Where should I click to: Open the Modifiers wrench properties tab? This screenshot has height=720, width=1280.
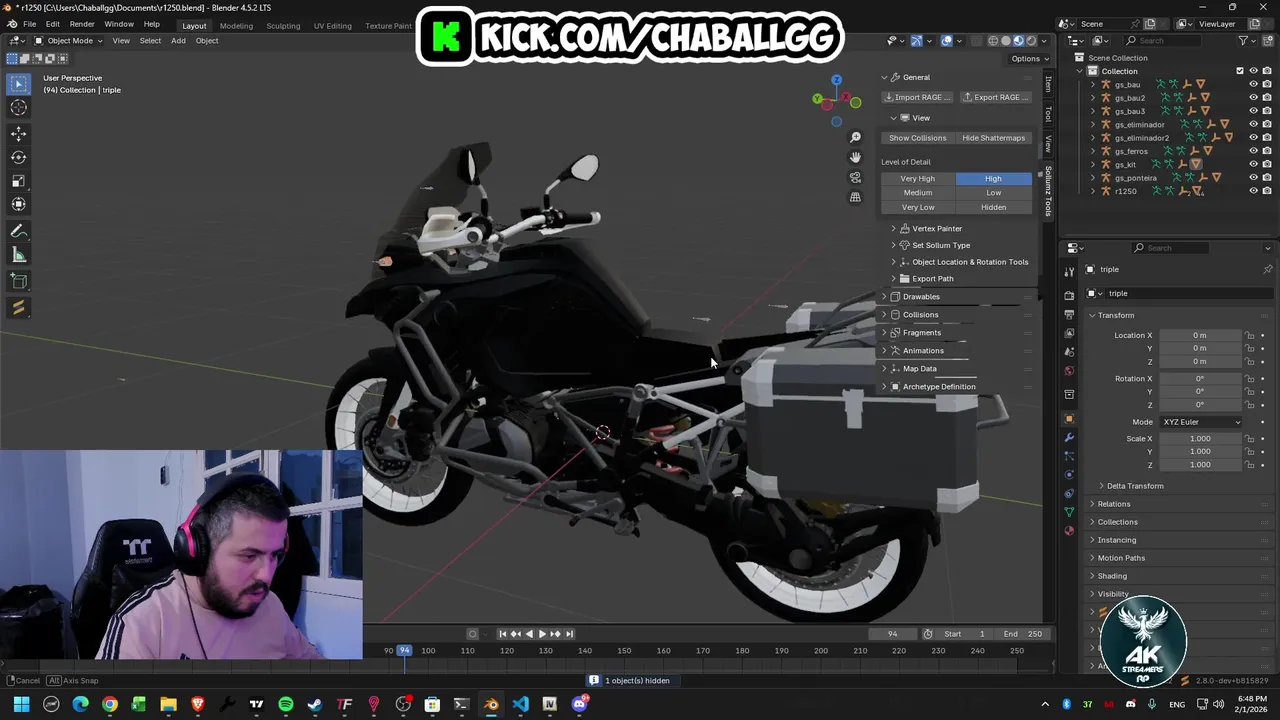tap(1069, 437)
